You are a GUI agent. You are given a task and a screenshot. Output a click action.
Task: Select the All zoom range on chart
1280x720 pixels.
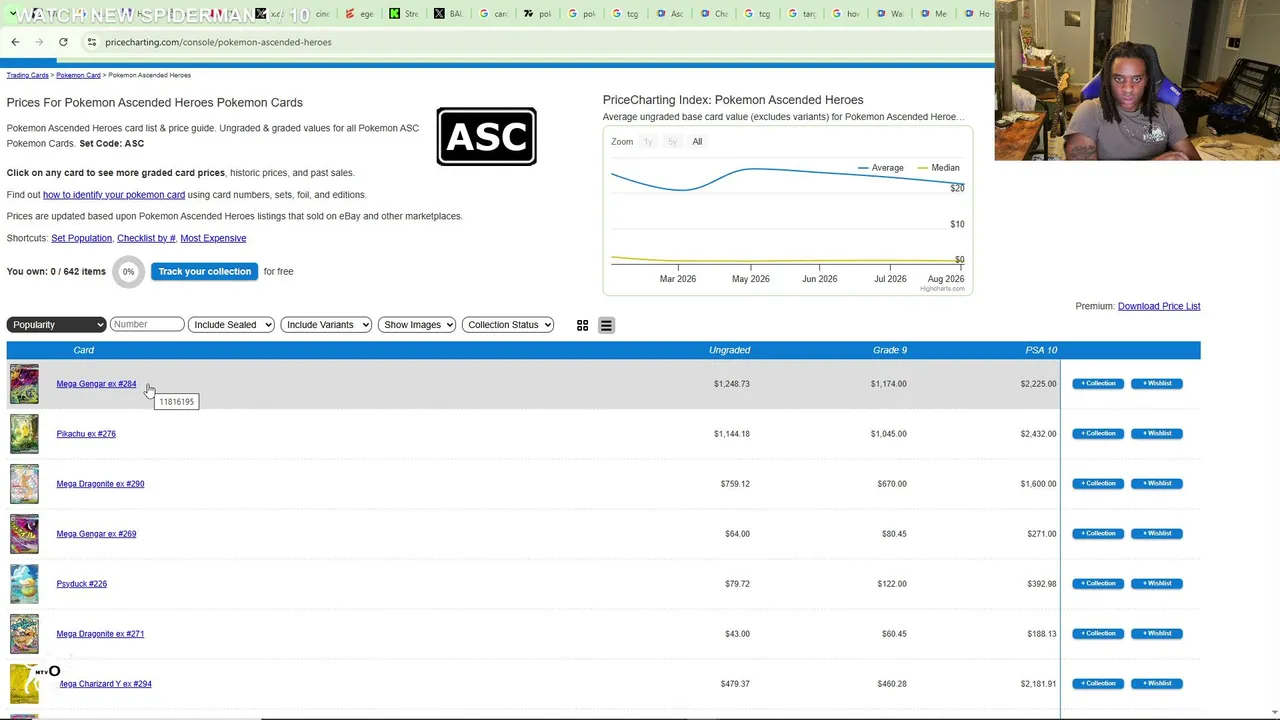[x=697, y=142]
